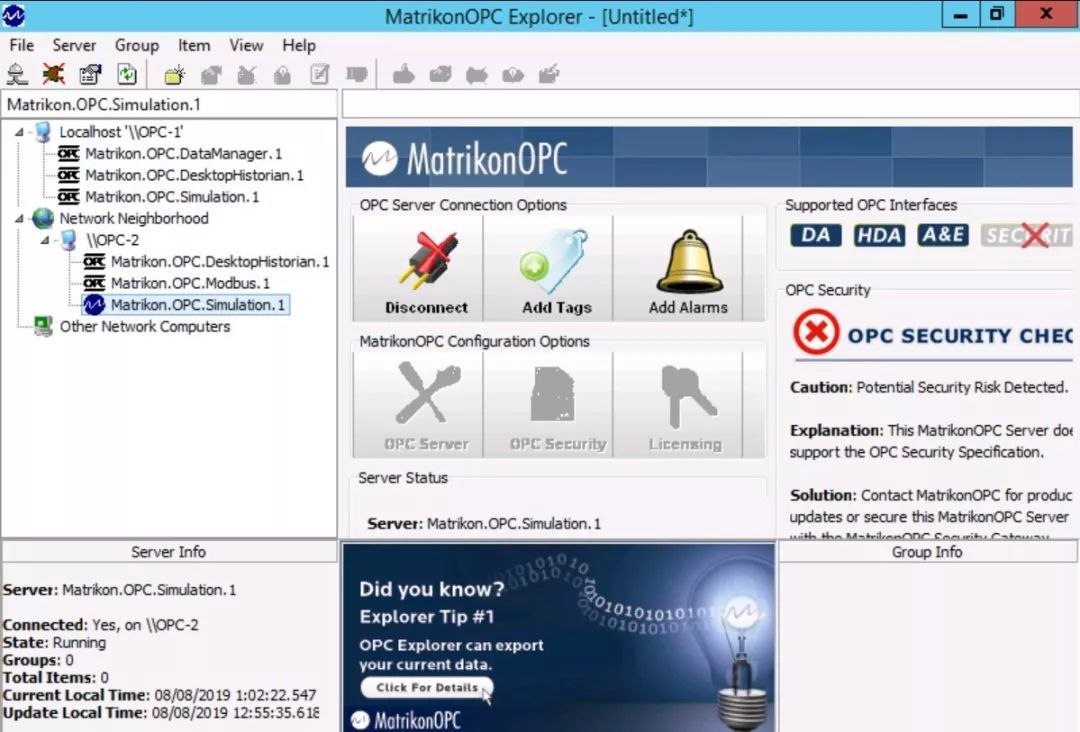Click the add group folder toolbar icon
The image size is (1080, 732).
tap(174, 74)
